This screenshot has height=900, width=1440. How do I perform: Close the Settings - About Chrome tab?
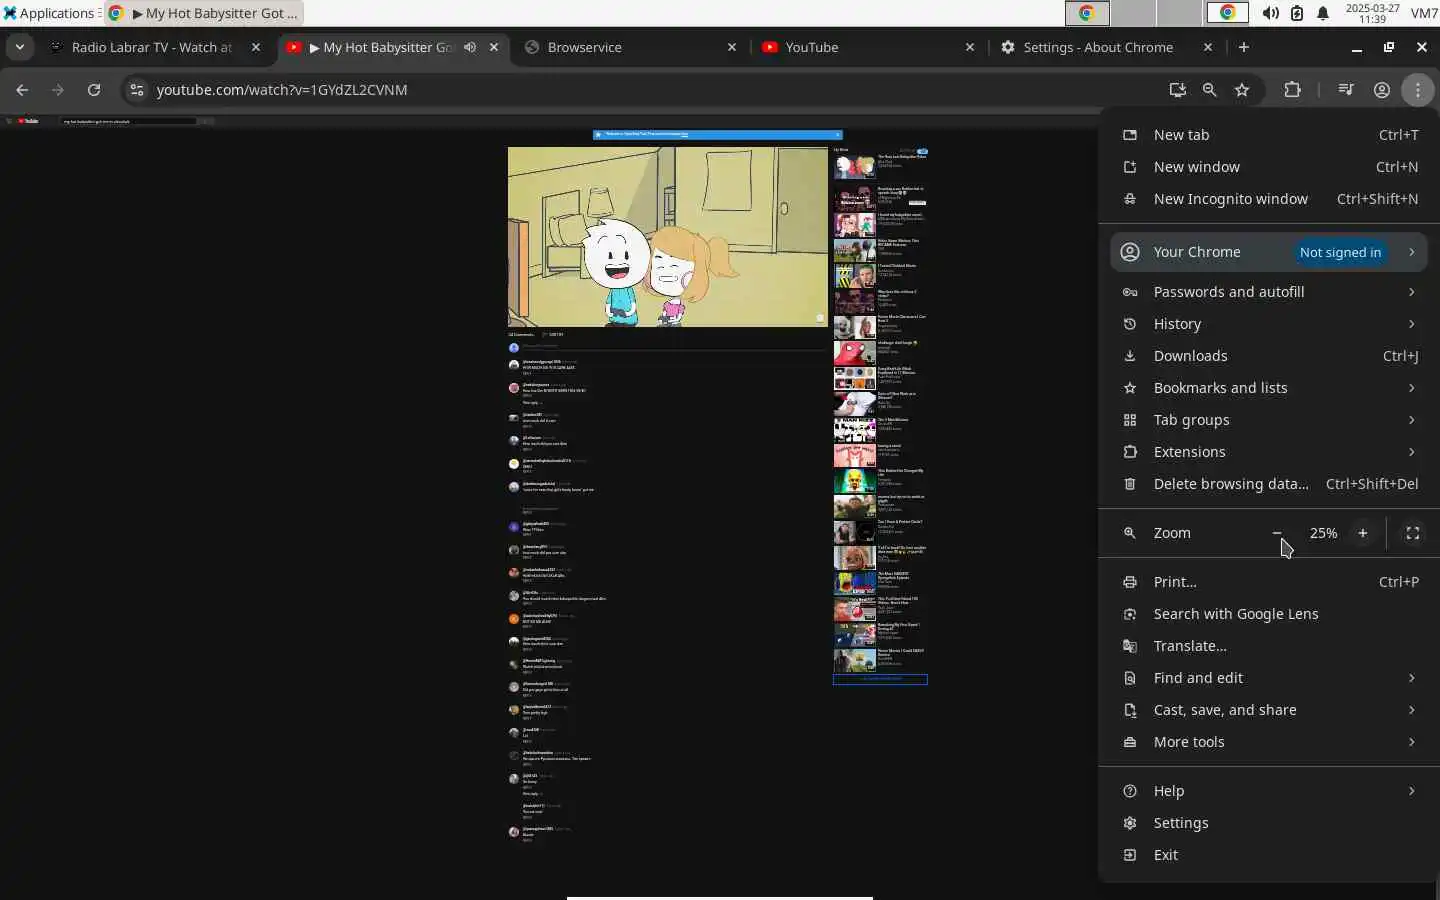tap(1208, 47)
